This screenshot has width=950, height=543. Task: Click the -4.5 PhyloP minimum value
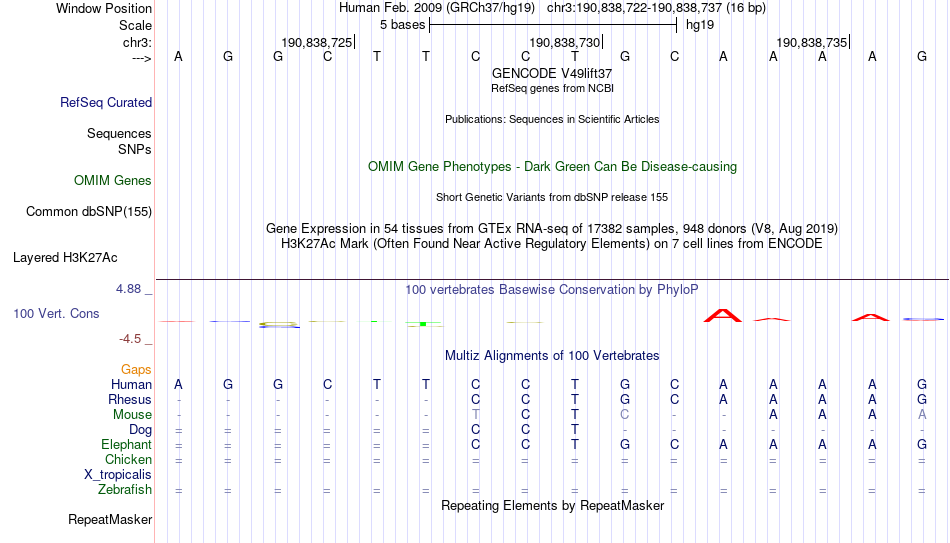point(130,339)
